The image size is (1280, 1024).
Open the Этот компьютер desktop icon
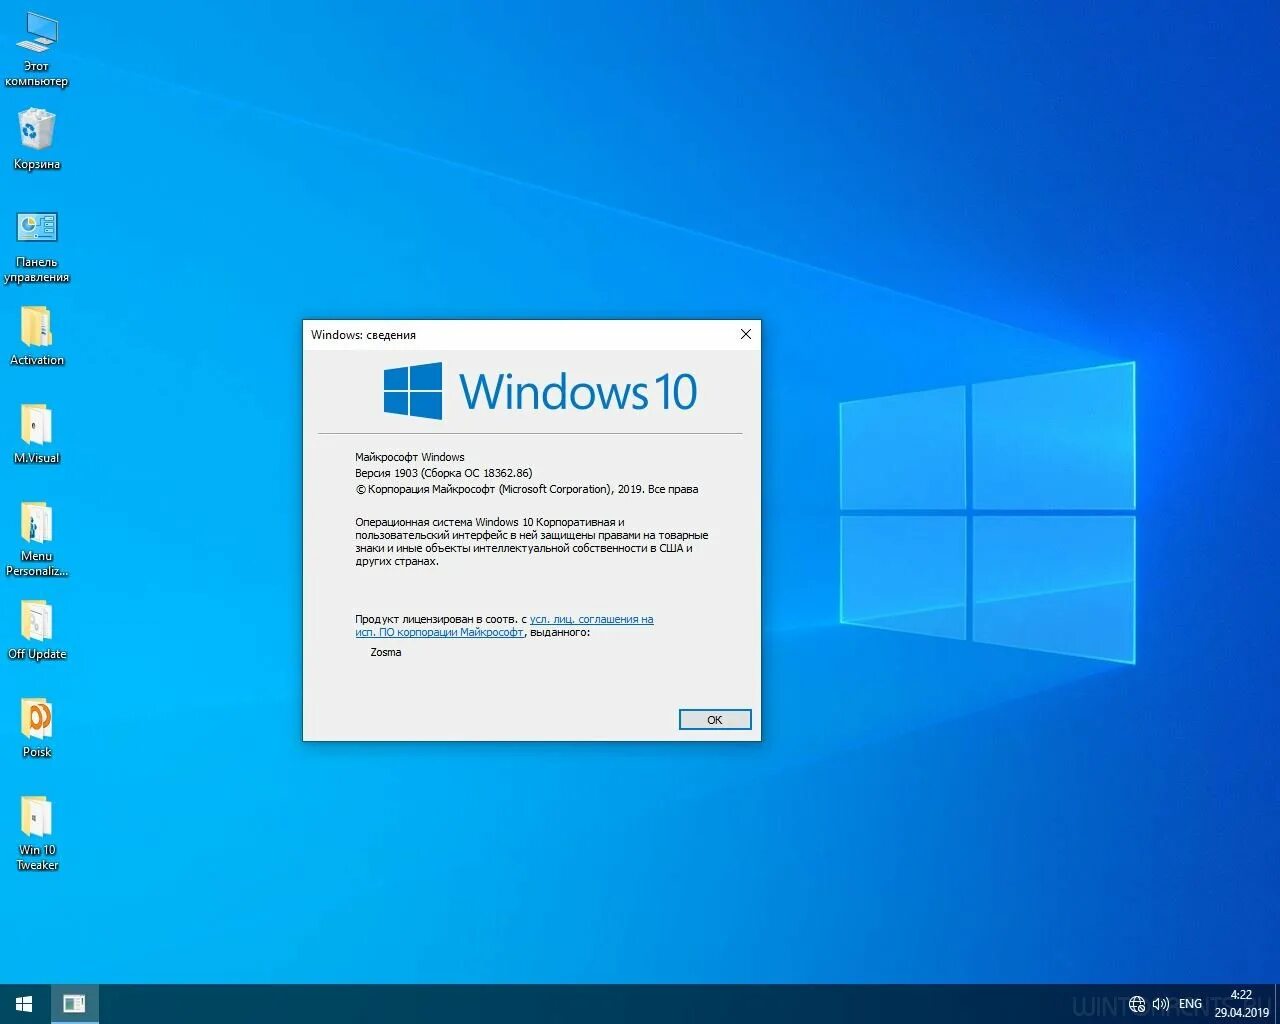tap(37, 48)
